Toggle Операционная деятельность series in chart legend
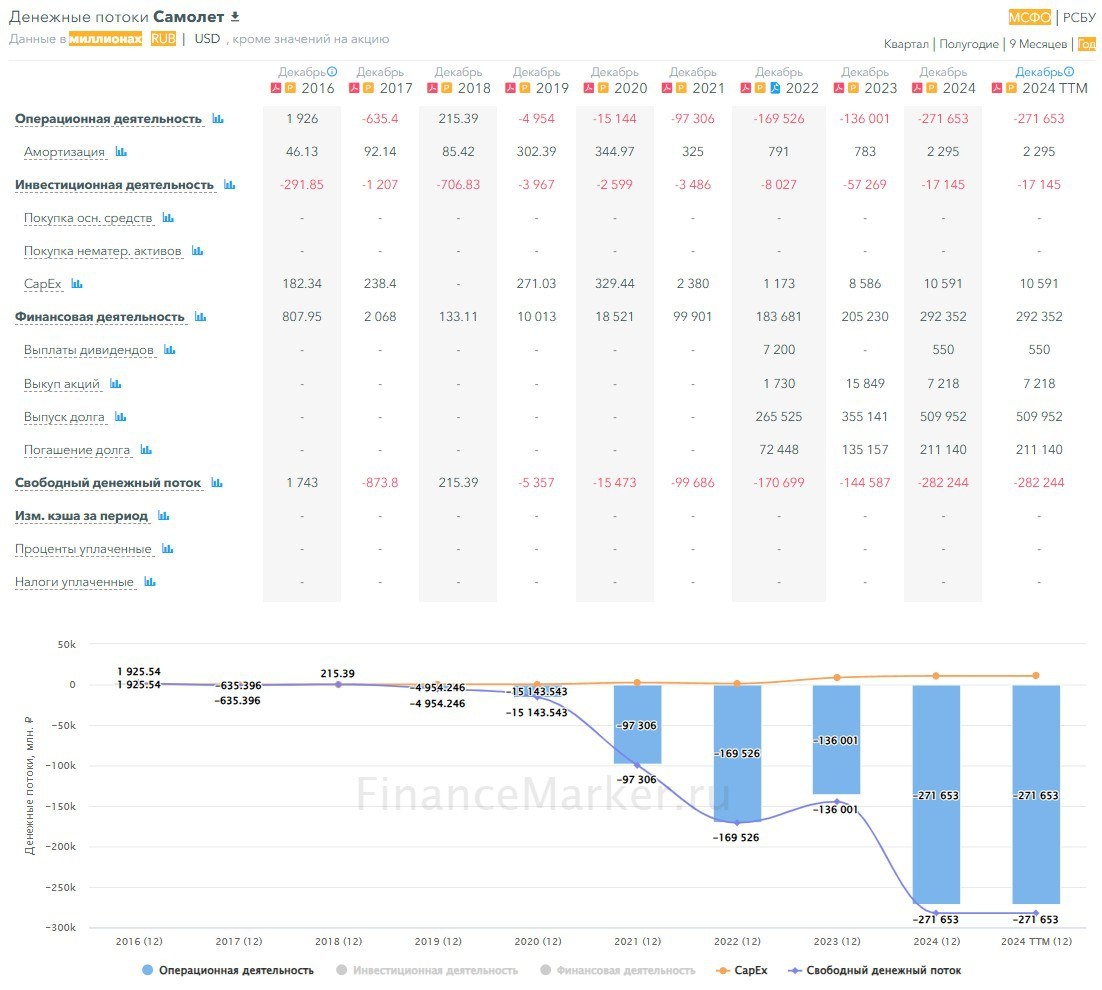 228,970
